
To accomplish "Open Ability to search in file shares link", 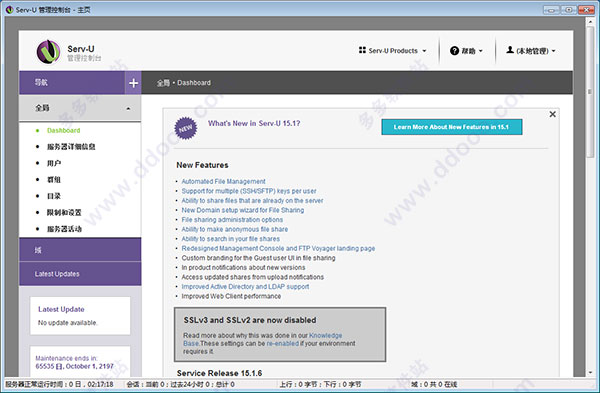I will pyautogui.click(x=230, y=239).
